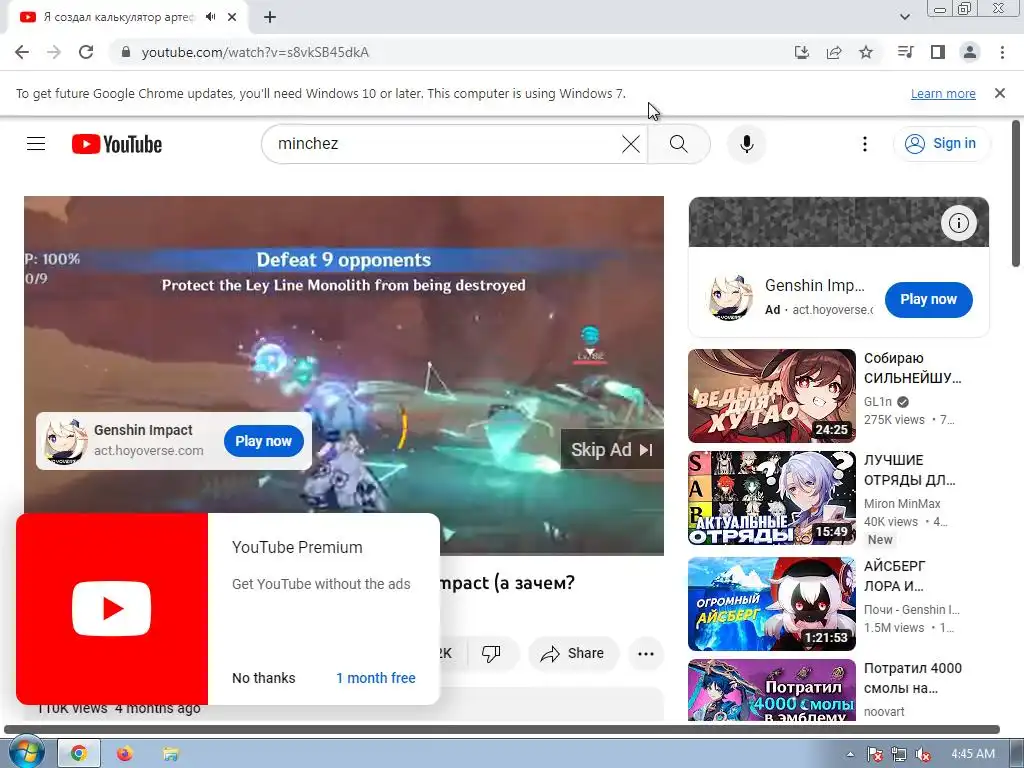1024x768 pixels.
Task: Go to YouTube home via logo
Action: click(117, 144)
